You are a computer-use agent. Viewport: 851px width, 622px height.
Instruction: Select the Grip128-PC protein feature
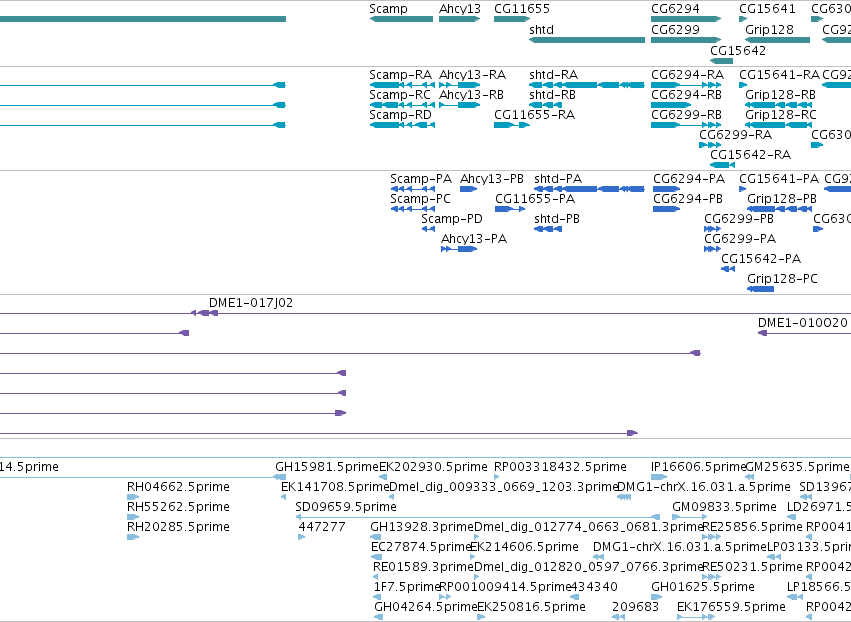pyautogui.click(x=760, y=289)
